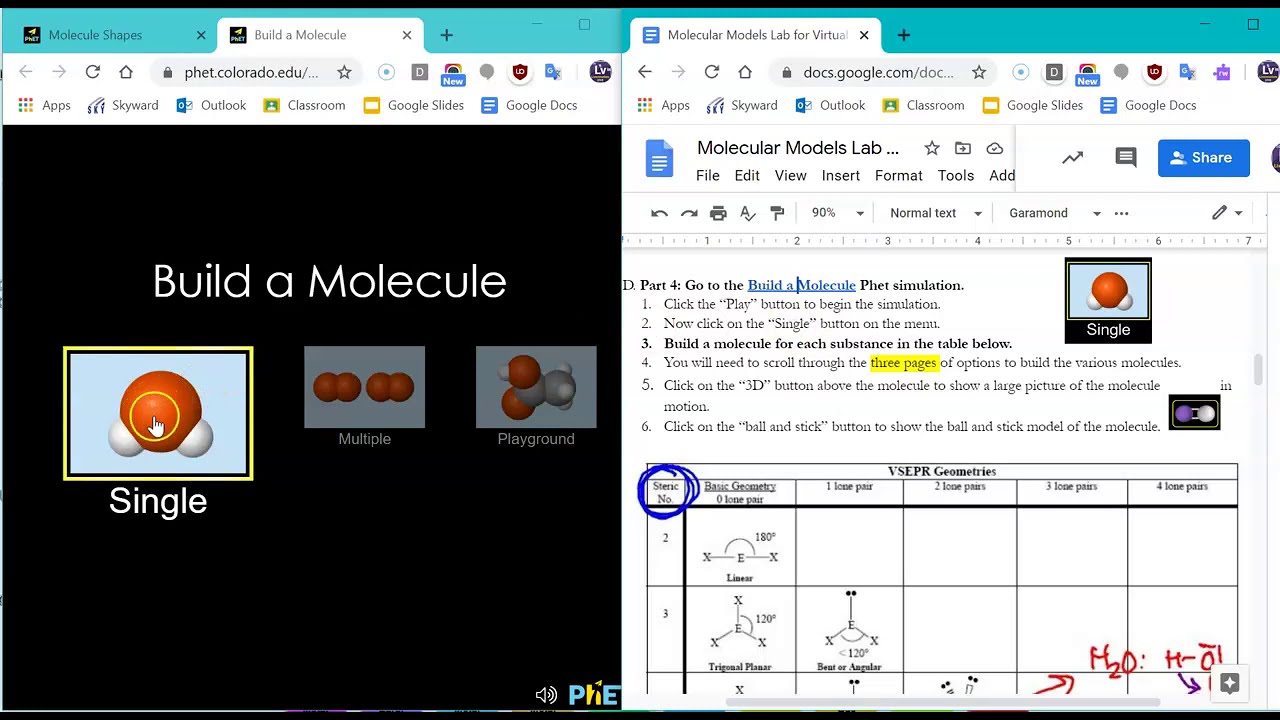Select the Single molecule mode thumbnail

coord(158,413)
